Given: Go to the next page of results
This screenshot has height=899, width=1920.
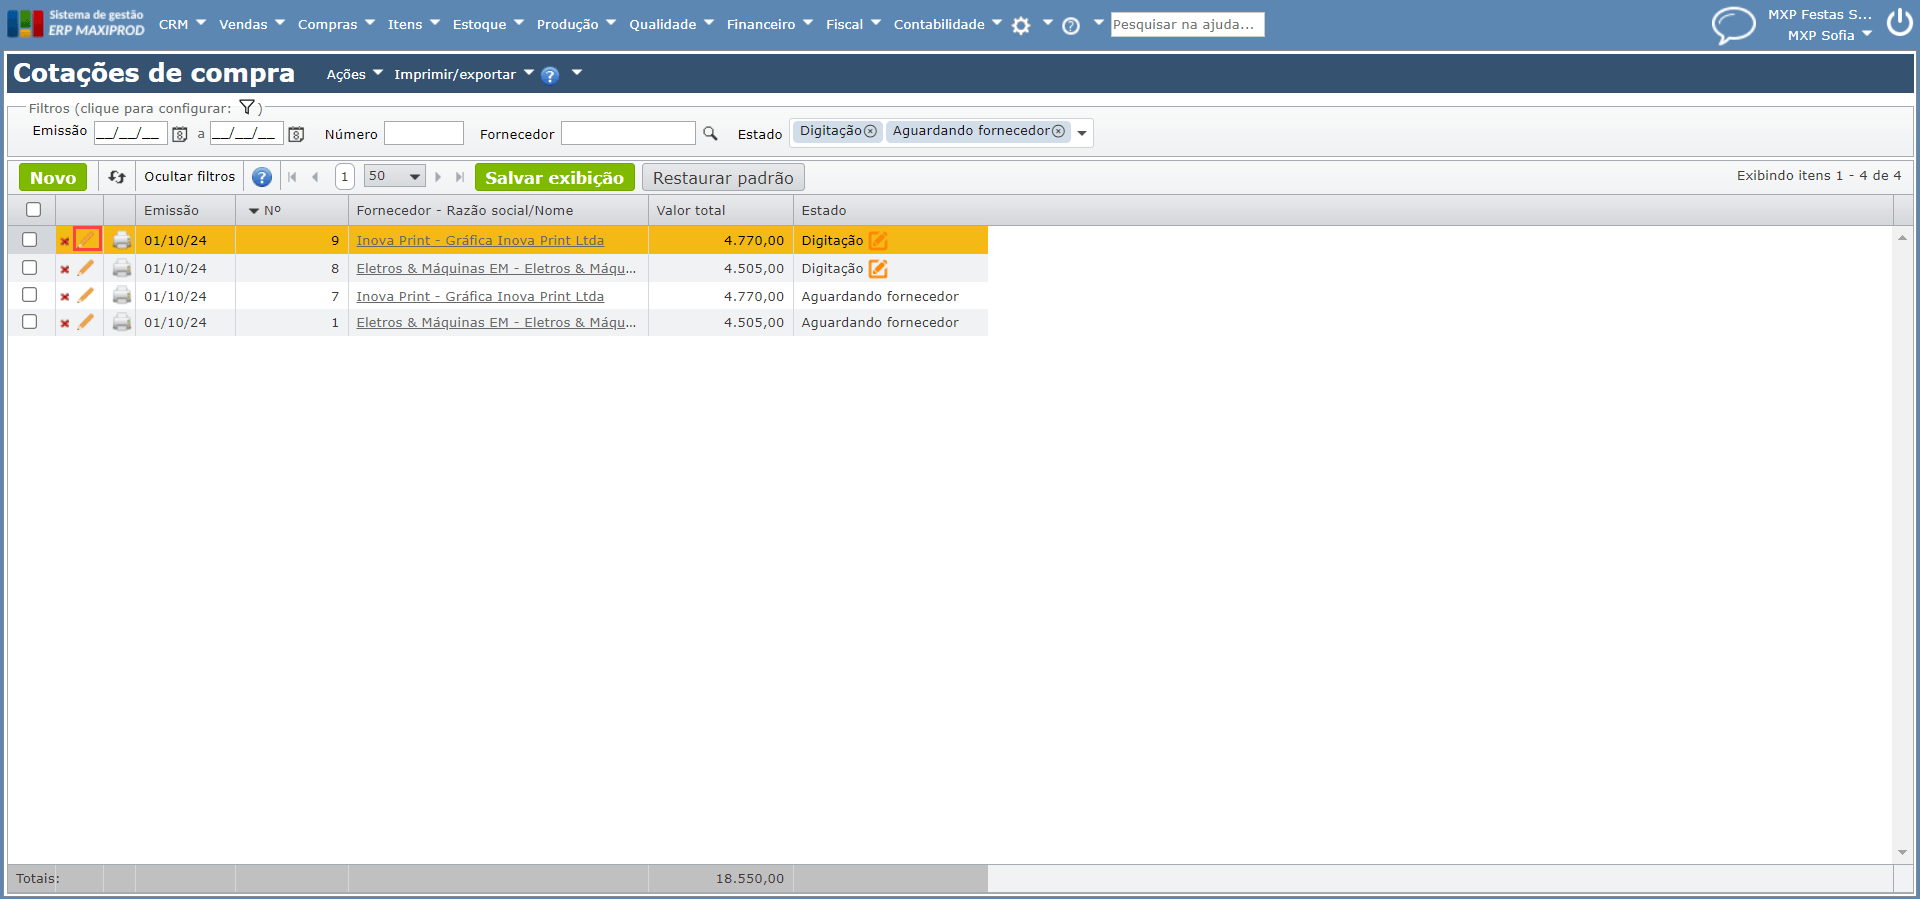Looking at the screenshot, I should (438, 177).
